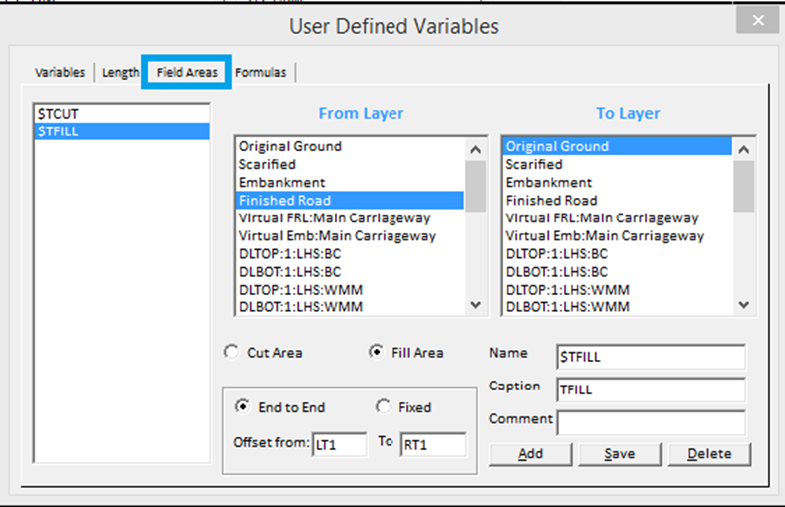Click the Add button

(x=530, y=453)
